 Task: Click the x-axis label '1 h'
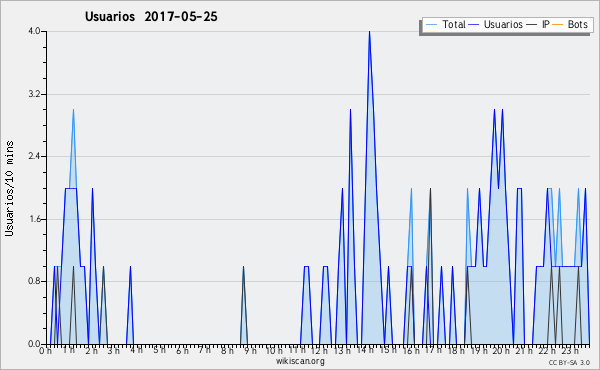click(x=68, y=350)
